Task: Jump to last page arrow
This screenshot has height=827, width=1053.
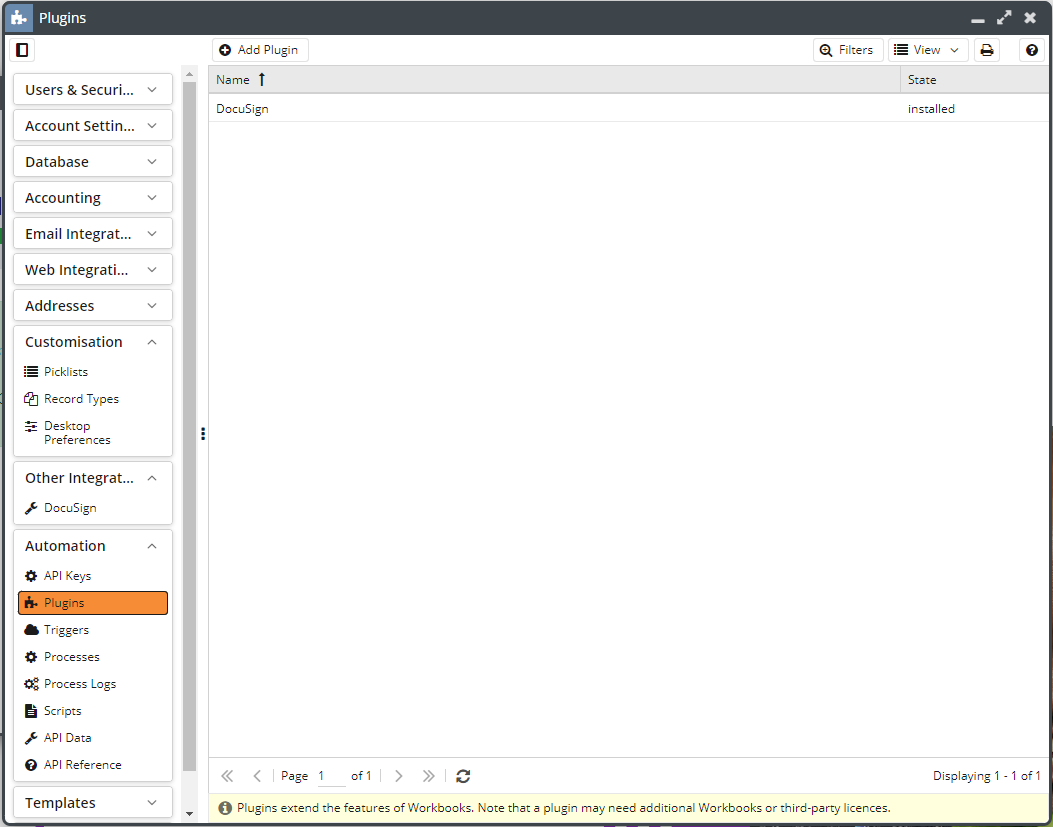Action: 429,776
